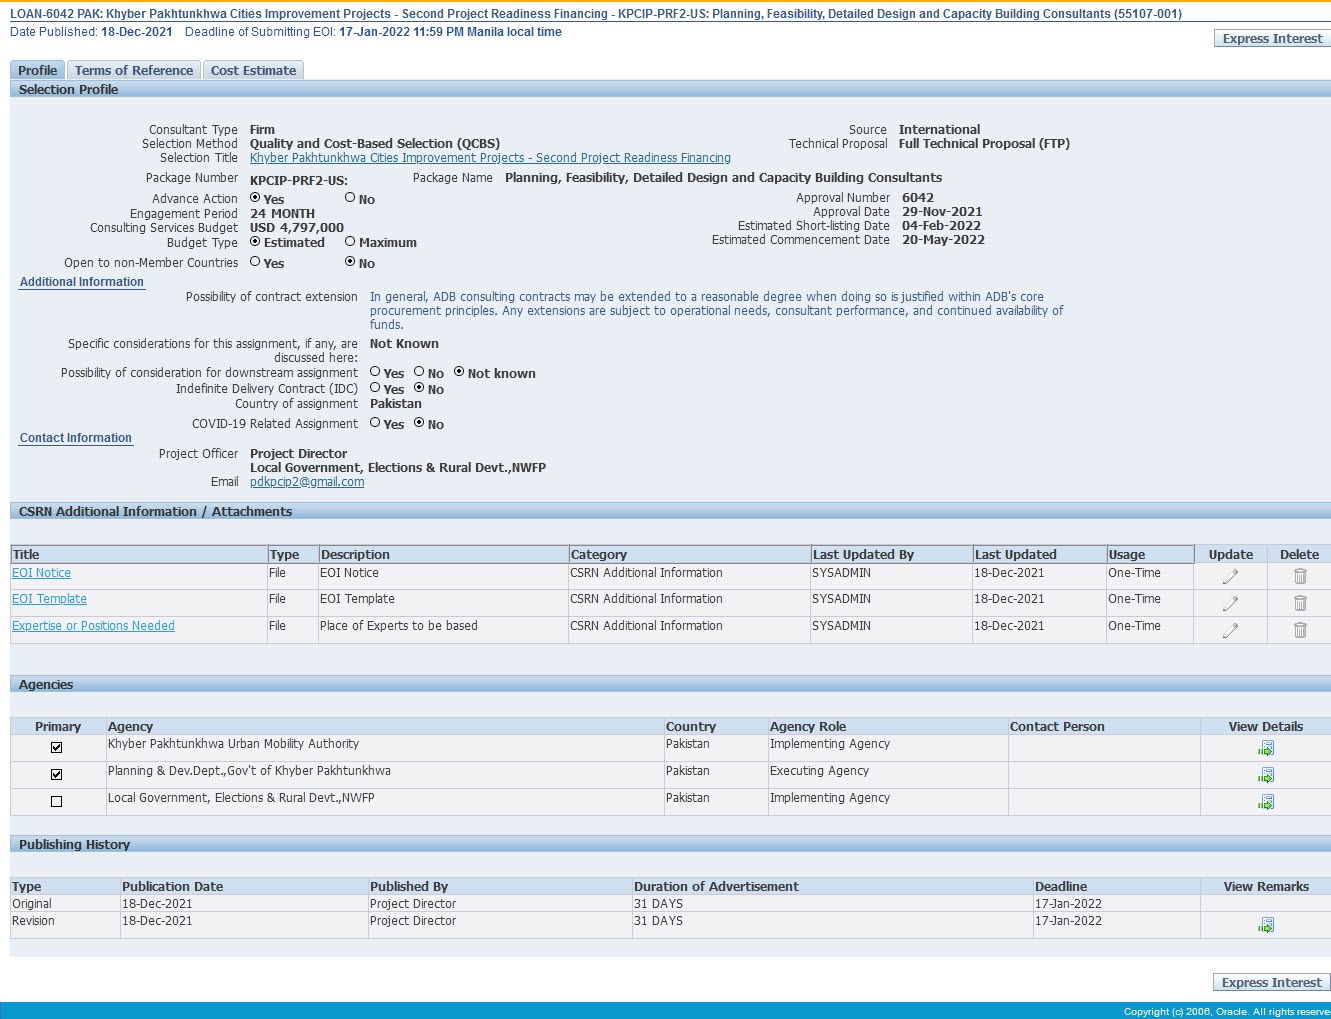Select Full Technical Proposal (FTP) text
This screenshot has height=1019, width=1331.
click(984, 144)
